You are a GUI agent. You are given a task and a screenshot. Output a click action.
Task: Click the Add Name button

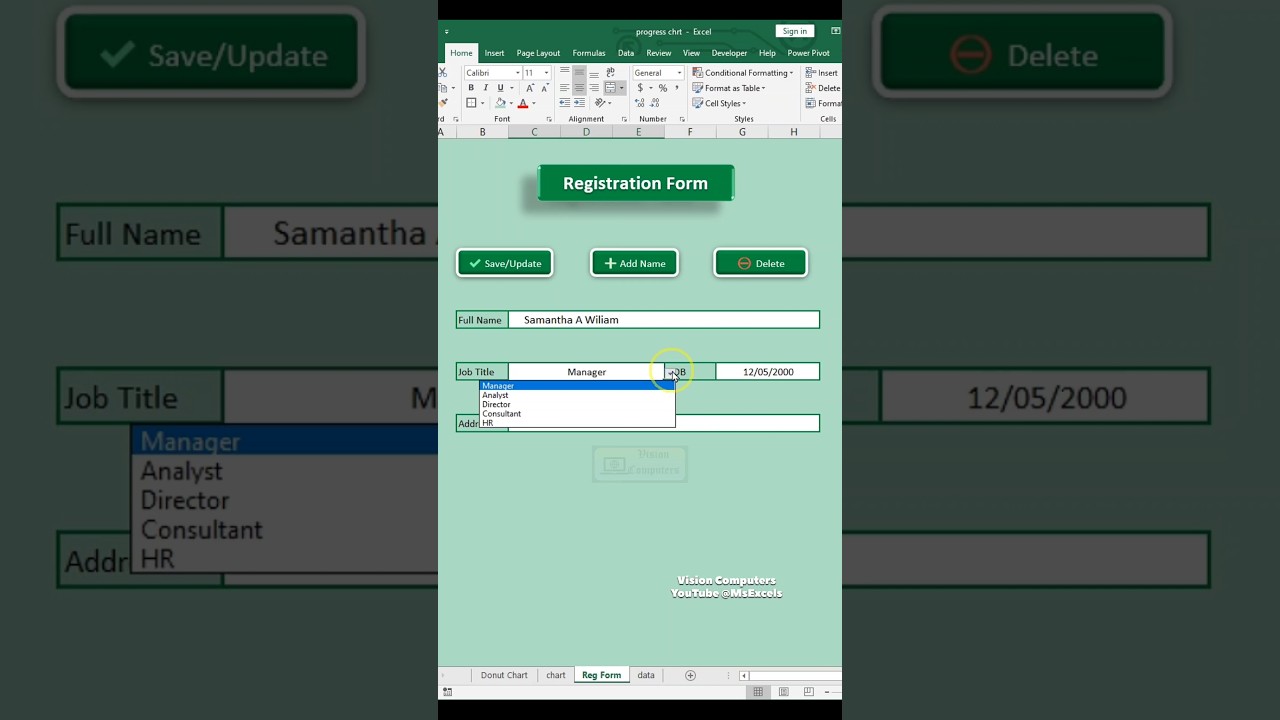[634, 263]
